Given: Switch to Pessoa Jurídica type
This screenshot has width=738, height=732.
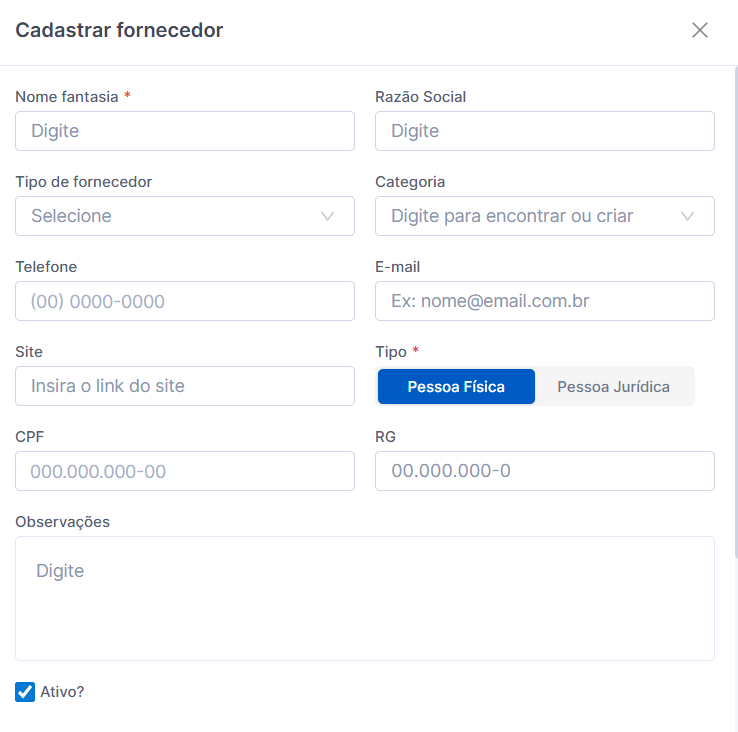Looking at the screenshot, I should coord(613,387).
